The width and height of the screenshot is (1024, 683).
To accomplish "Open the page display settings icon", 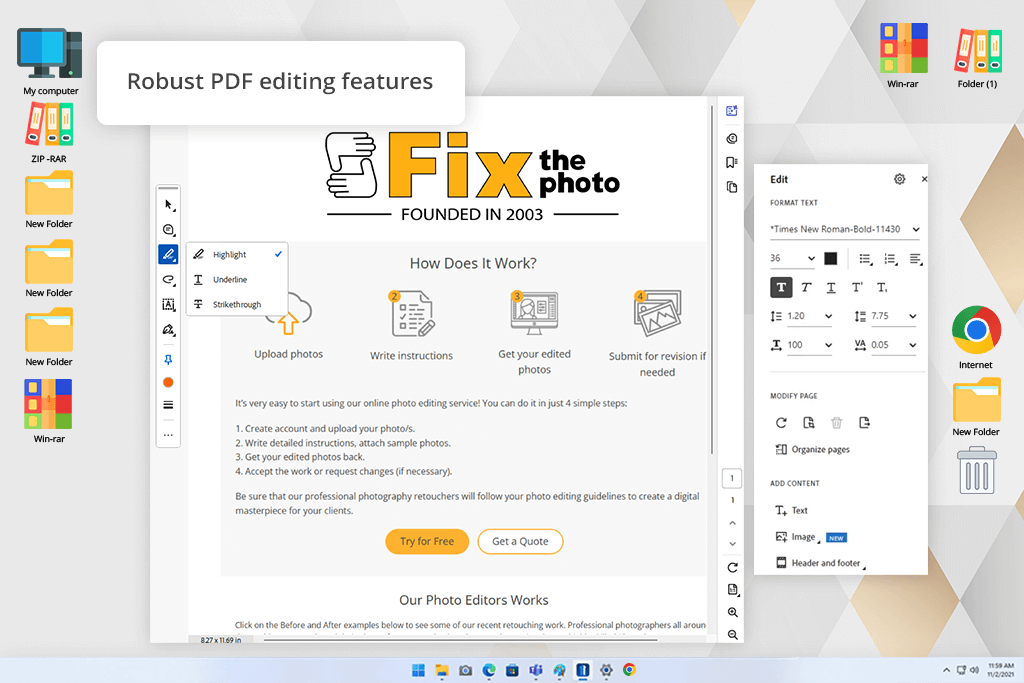I will (733, 590).
